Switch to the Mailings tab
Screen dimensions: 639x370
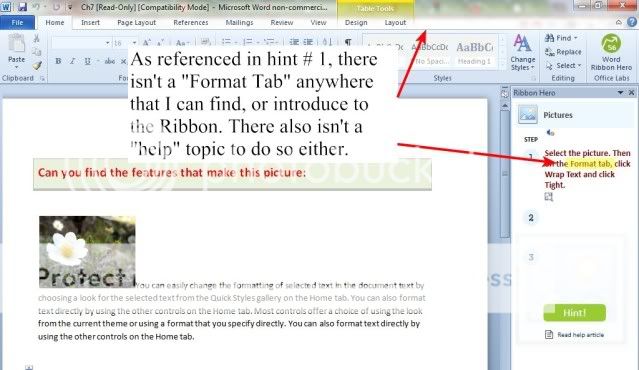[x=239, y=22]
